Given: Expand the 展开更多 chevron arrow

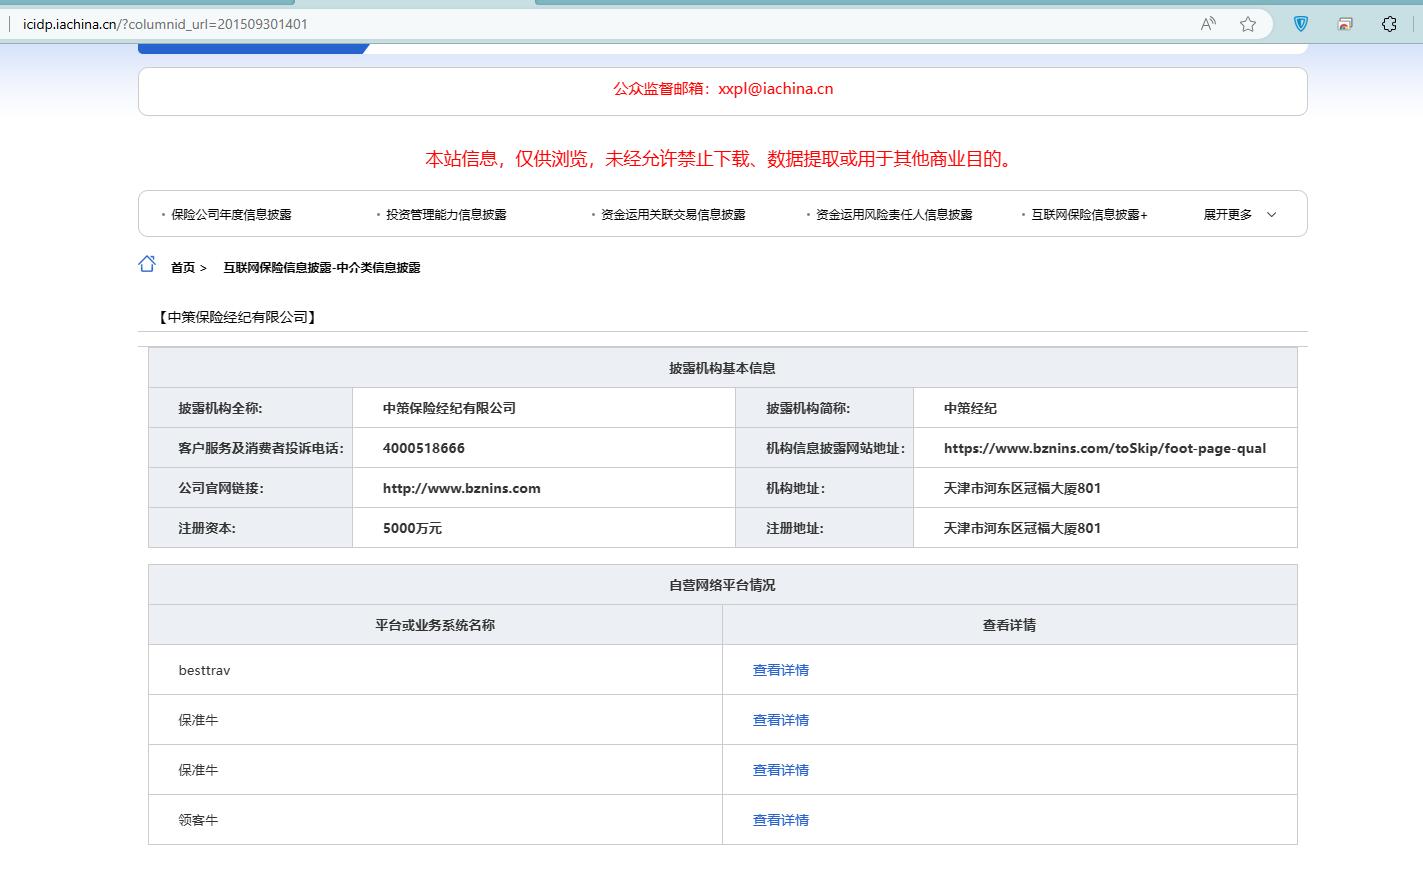Looking at the screenshot, I should (x=1271, y=215).
